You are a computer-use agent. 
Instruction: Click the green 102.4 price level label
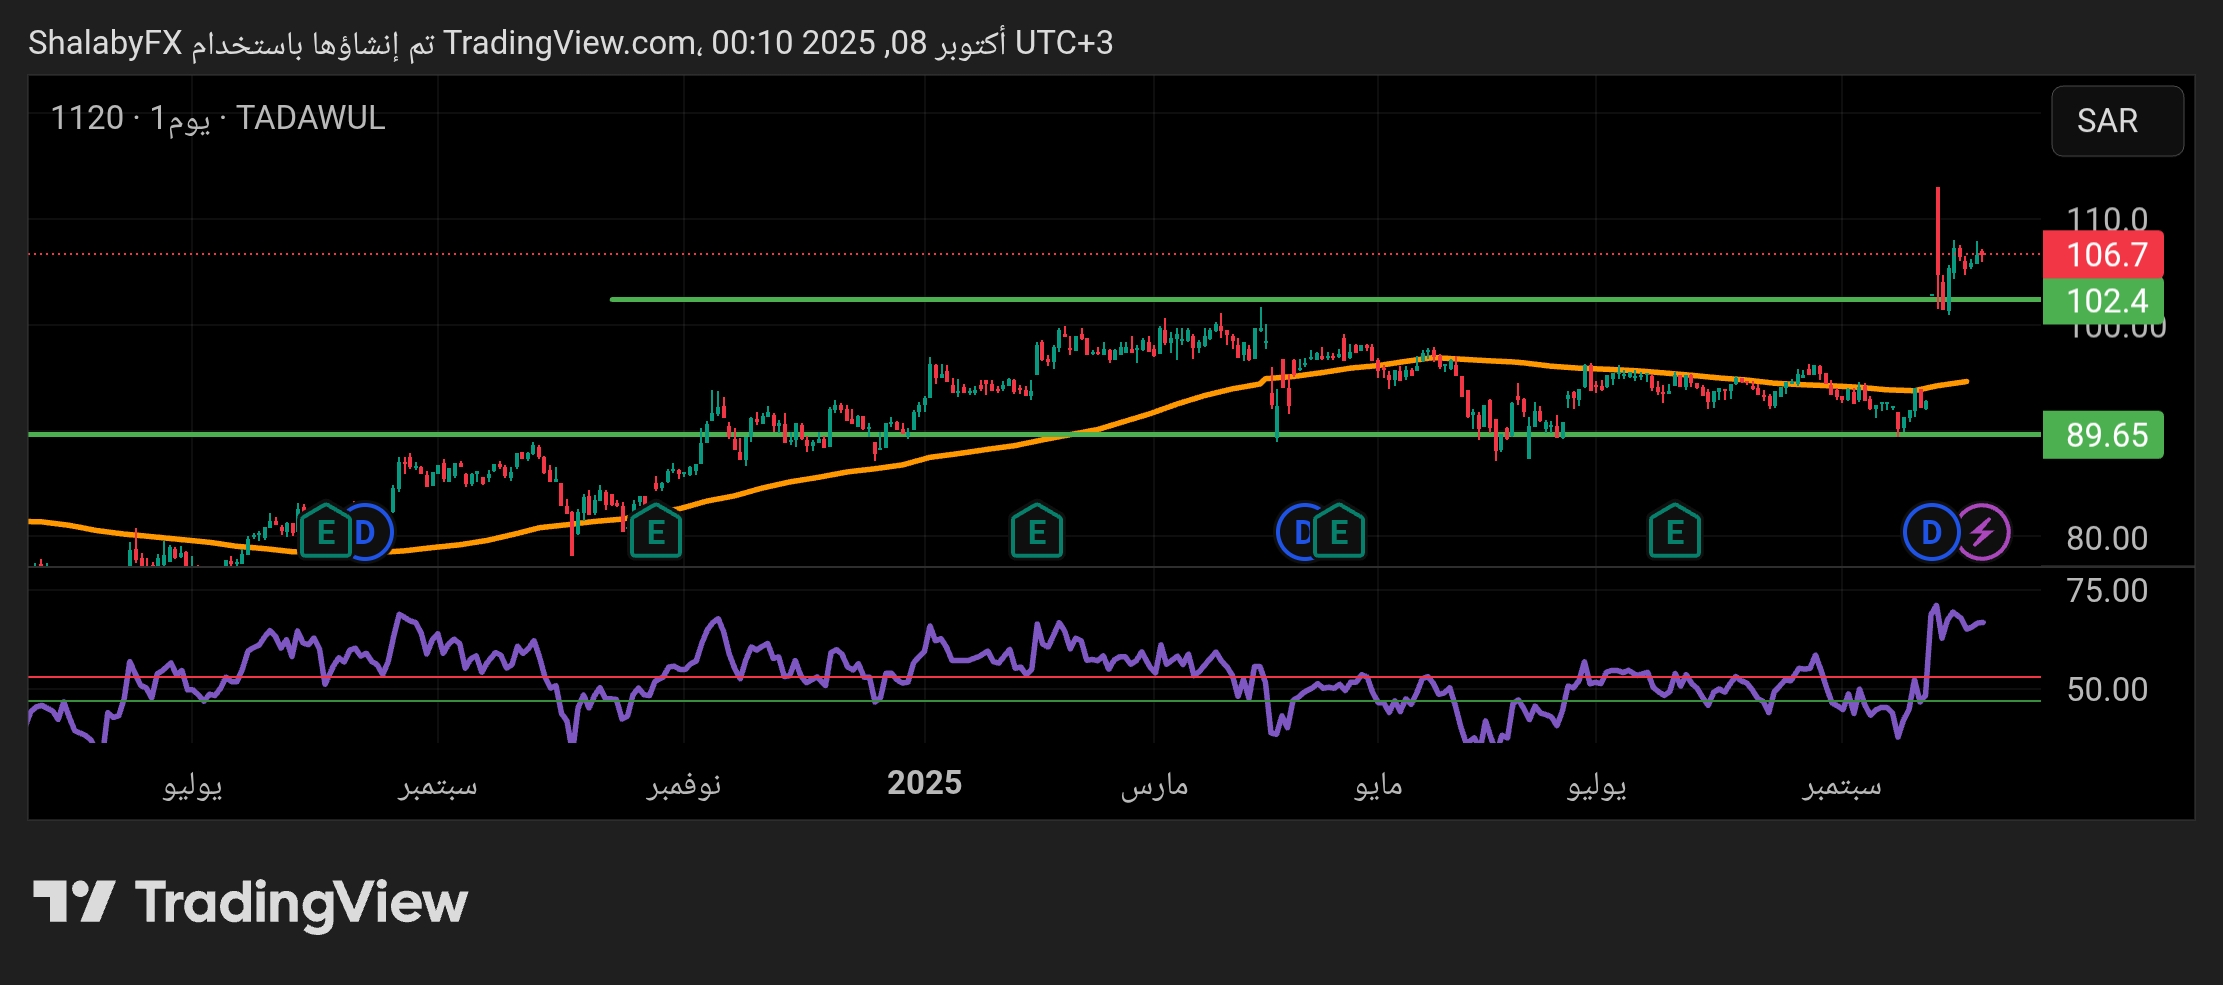coord(2103,301)
